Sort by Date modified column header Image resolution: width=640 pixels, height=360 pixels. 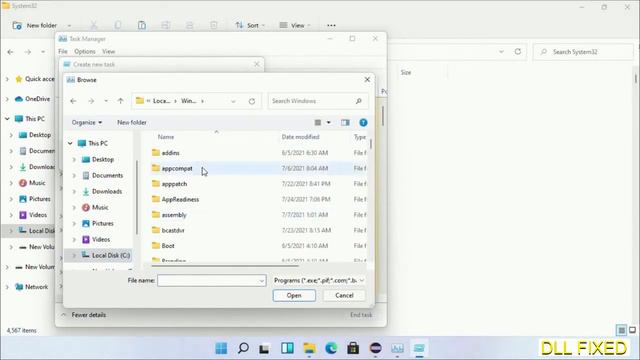click(300, 137)
